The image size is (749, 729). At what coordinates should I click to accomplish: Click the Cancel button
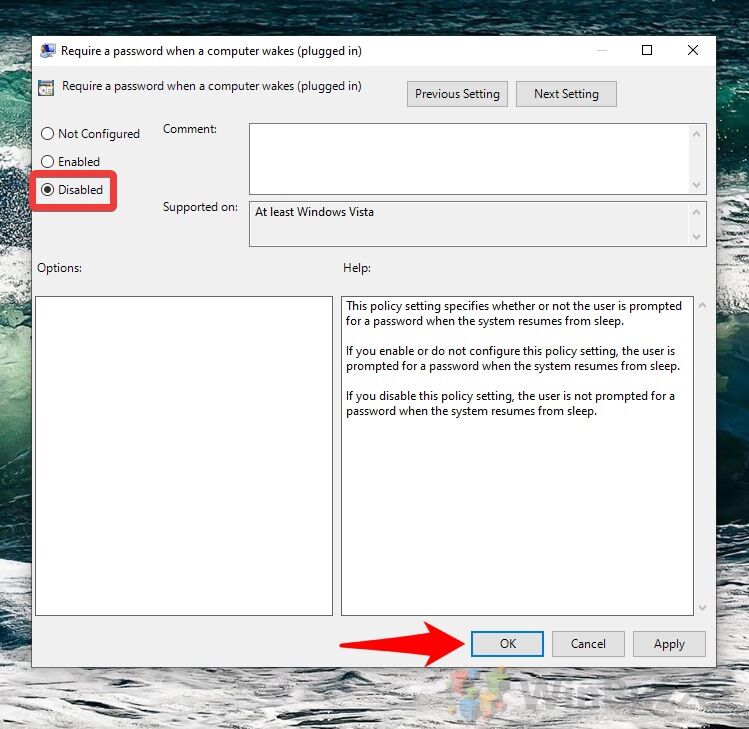(x=588, y=643)
